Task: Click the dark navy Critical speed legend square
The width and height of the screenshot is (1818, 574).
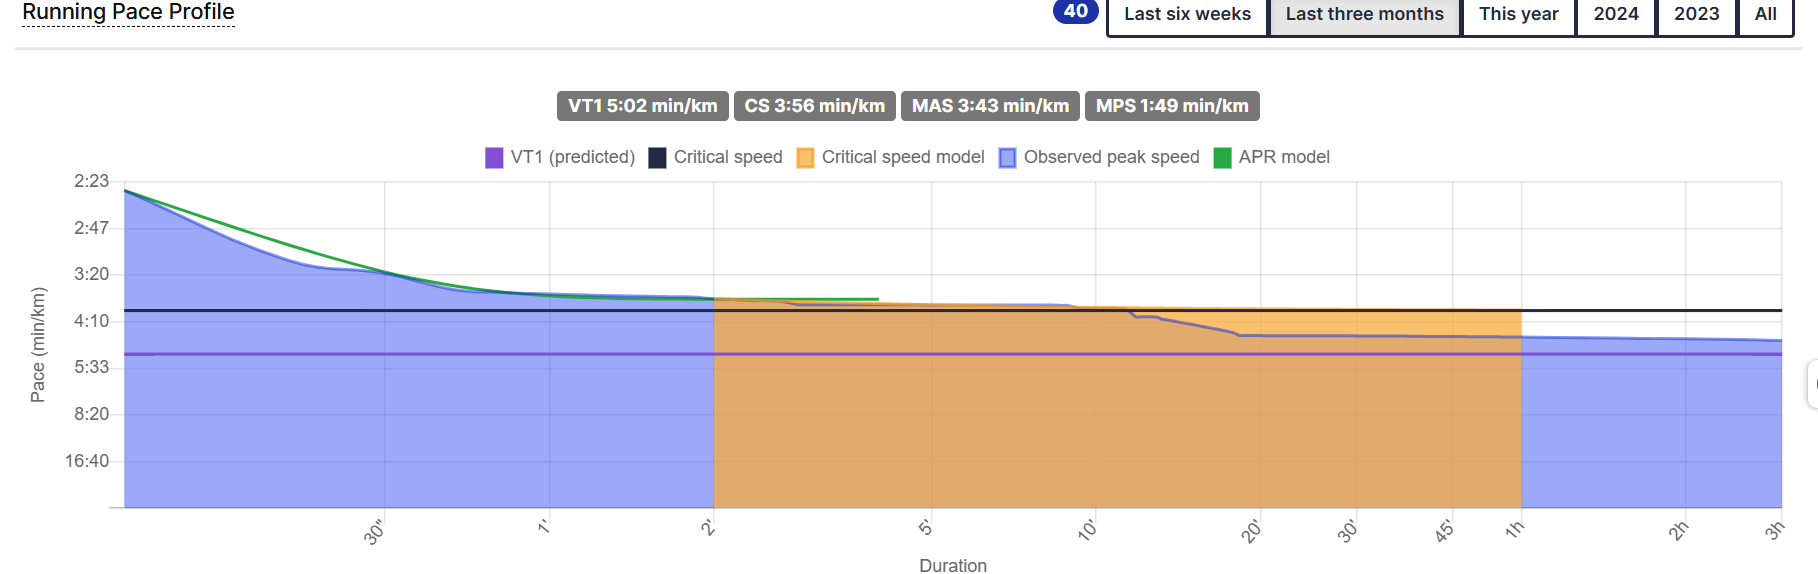Action: tap(657, 158)
